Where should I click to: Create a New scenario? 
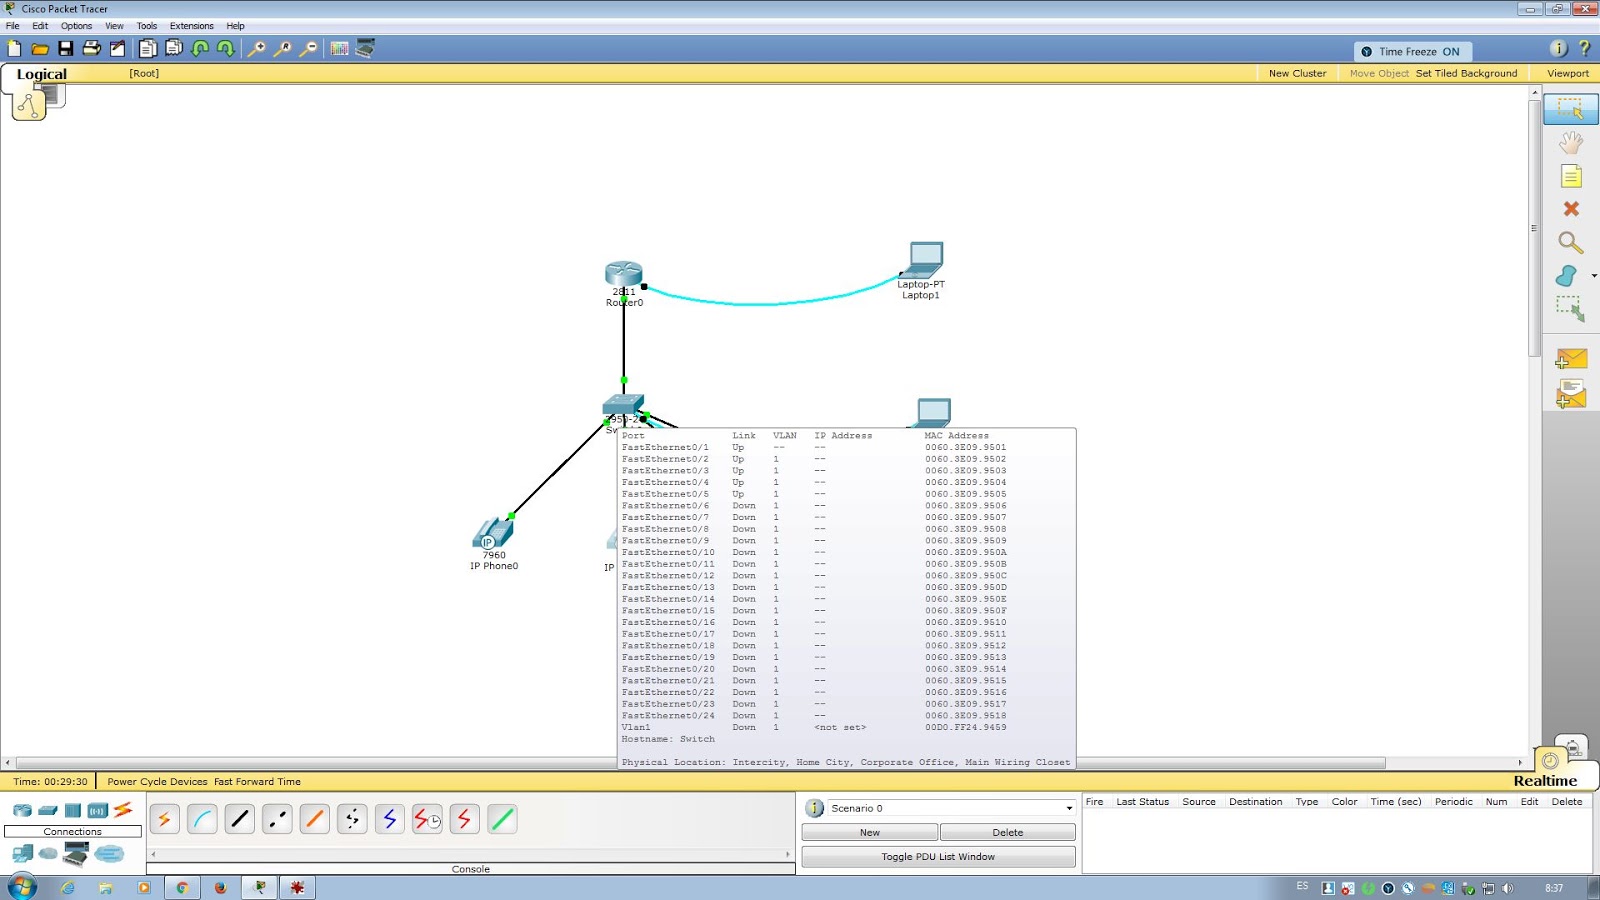pyautogui.click(x=868, y=831)
